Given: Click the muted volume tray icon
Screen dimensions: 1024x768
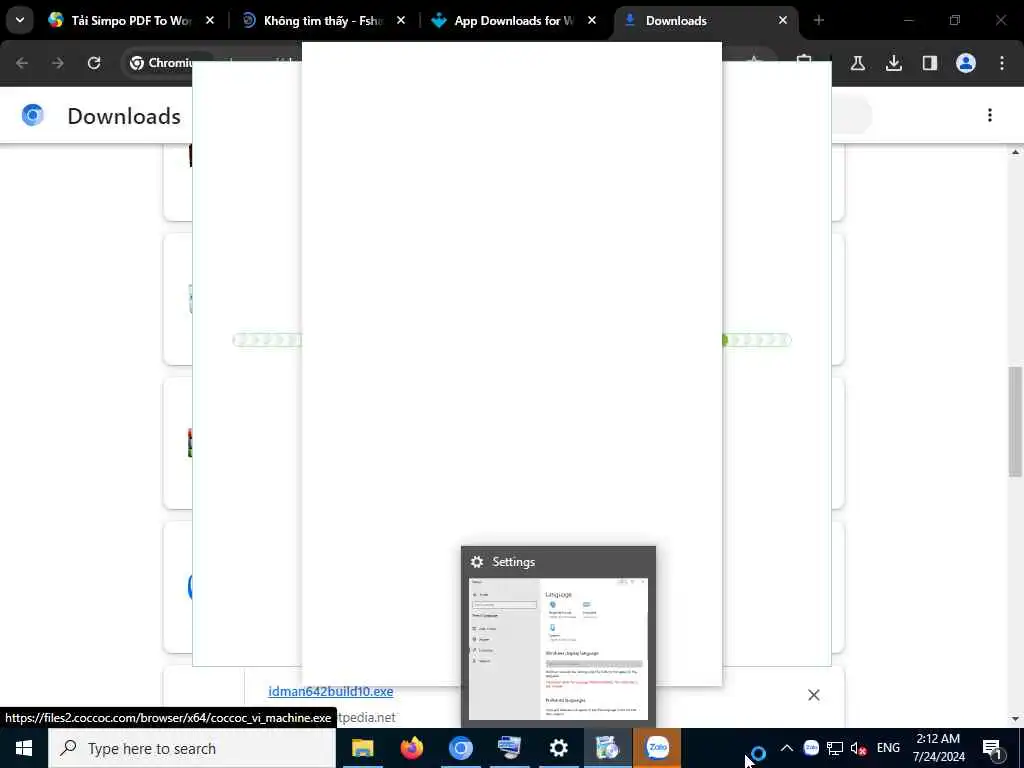Looking at the screenshot, I should click(x=858, y=748).
